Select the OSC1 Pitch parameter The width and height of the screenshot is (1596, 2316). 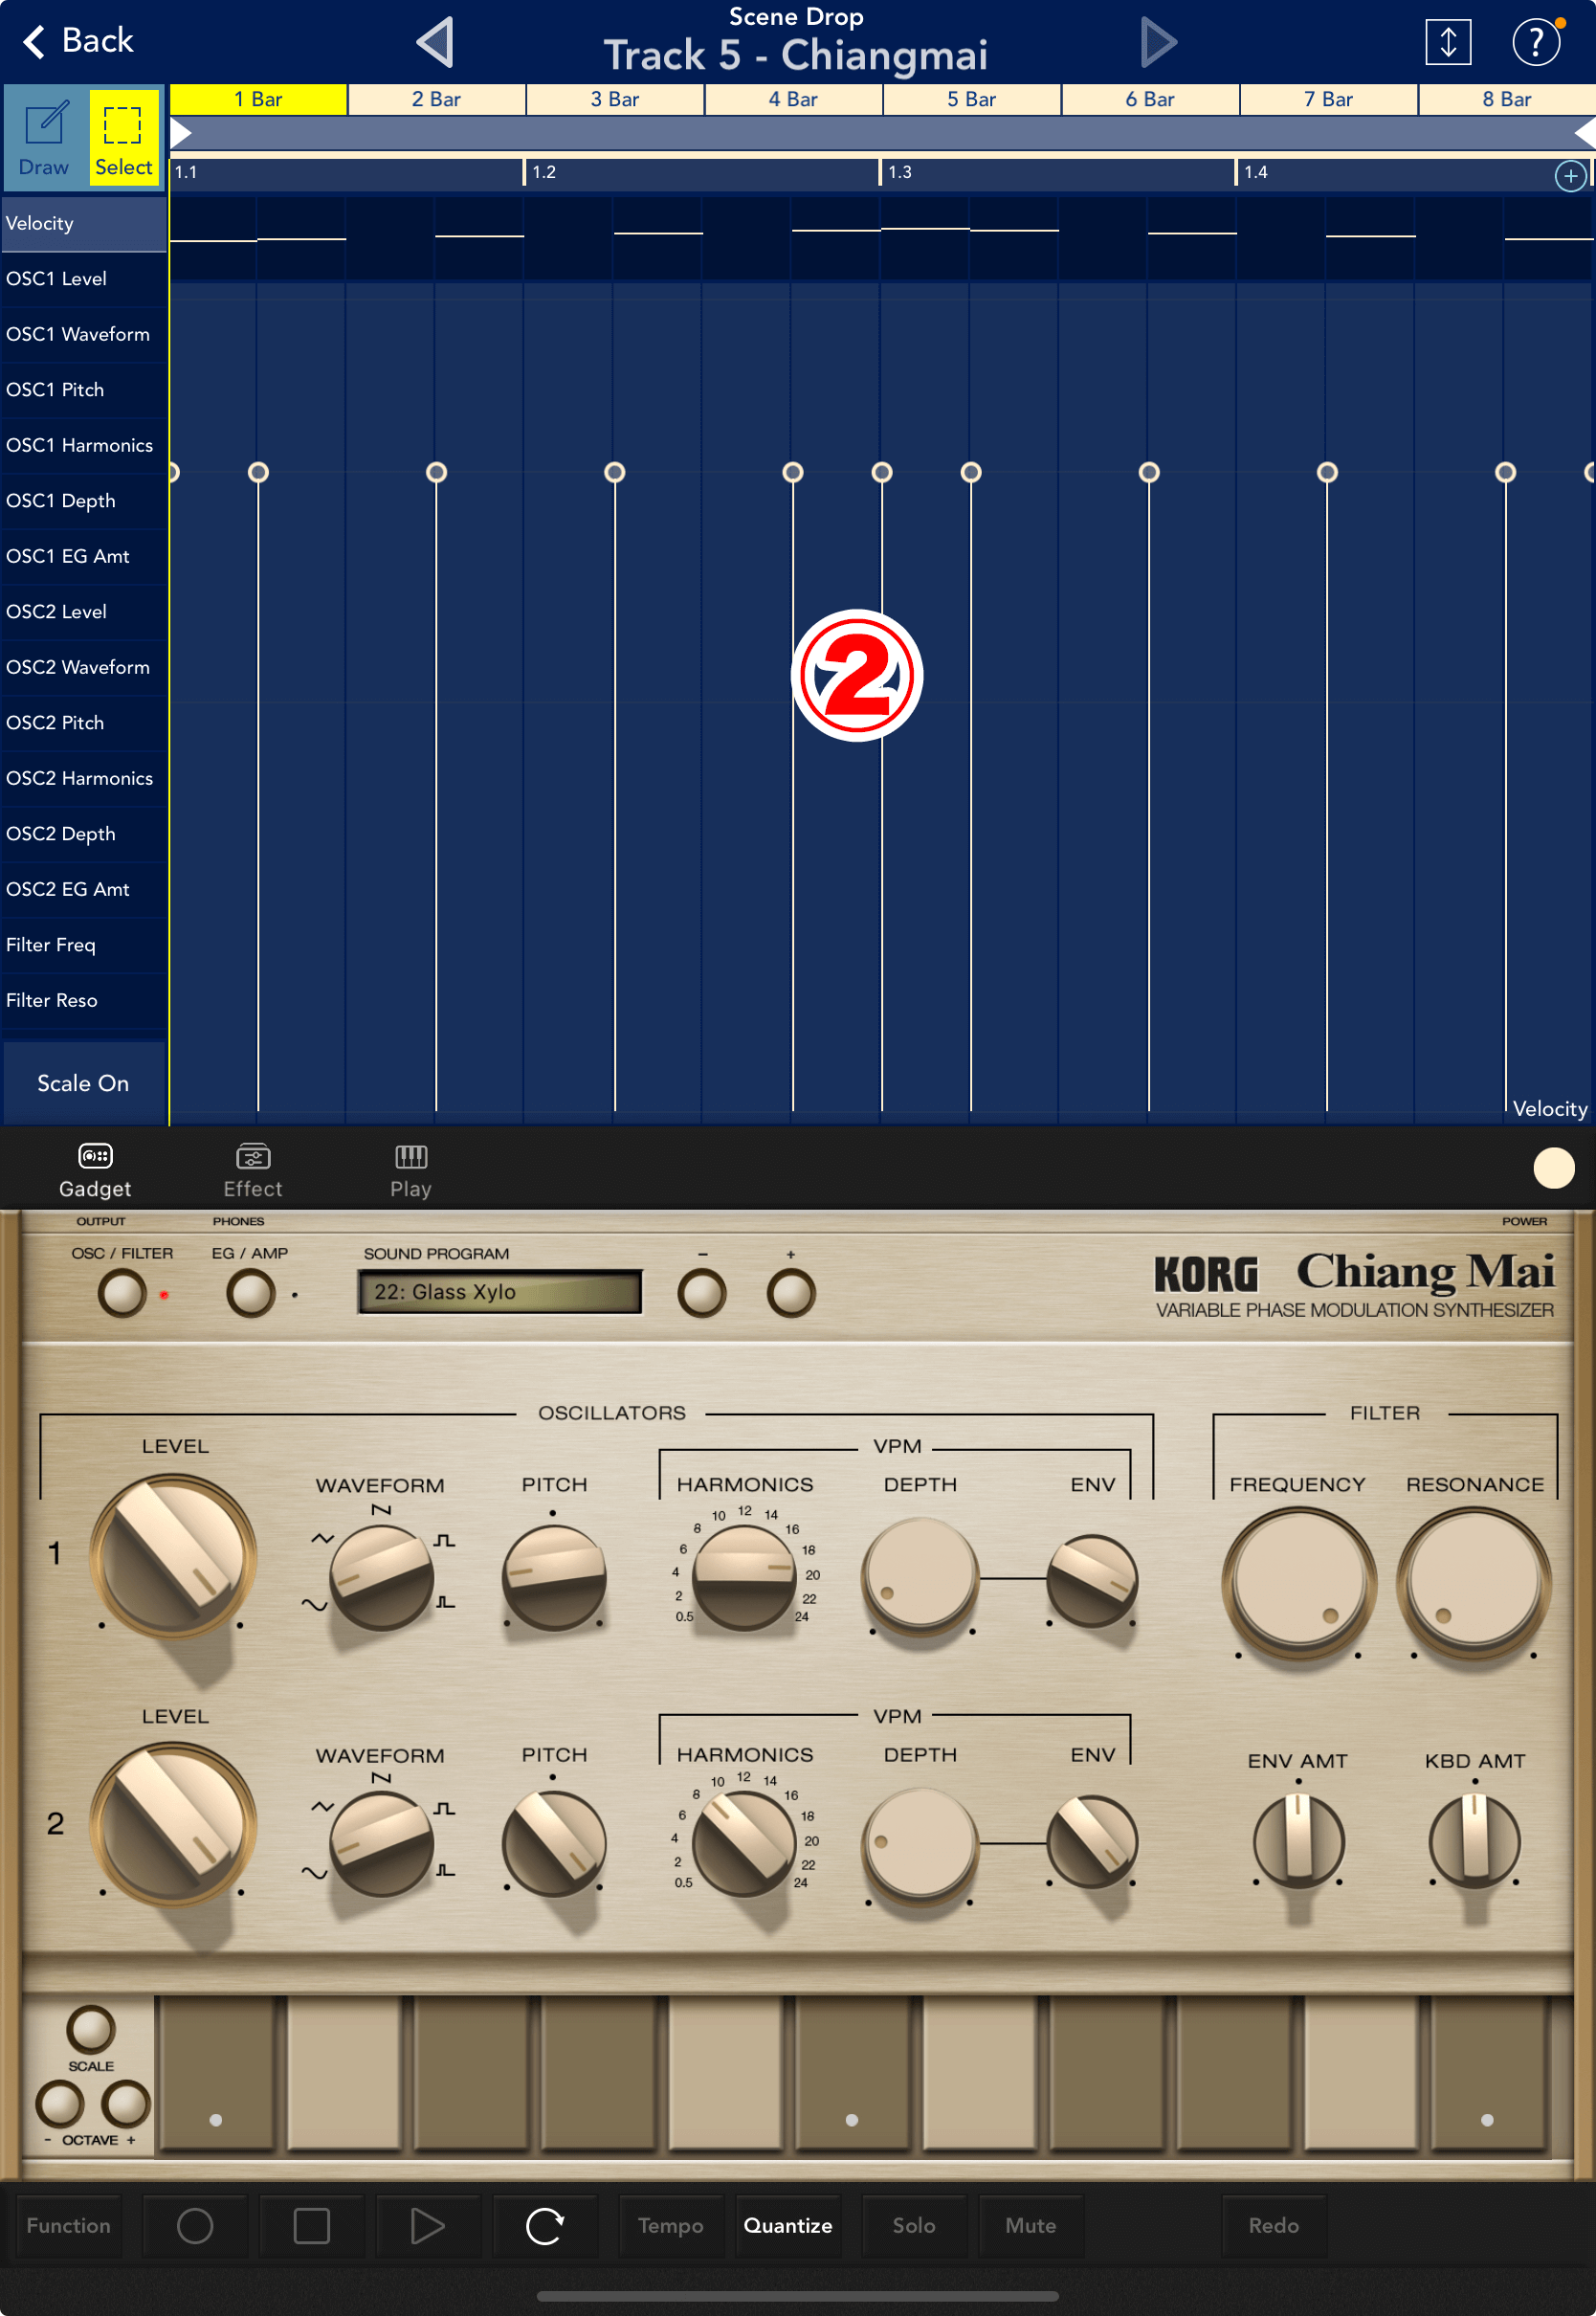[83, 389]
